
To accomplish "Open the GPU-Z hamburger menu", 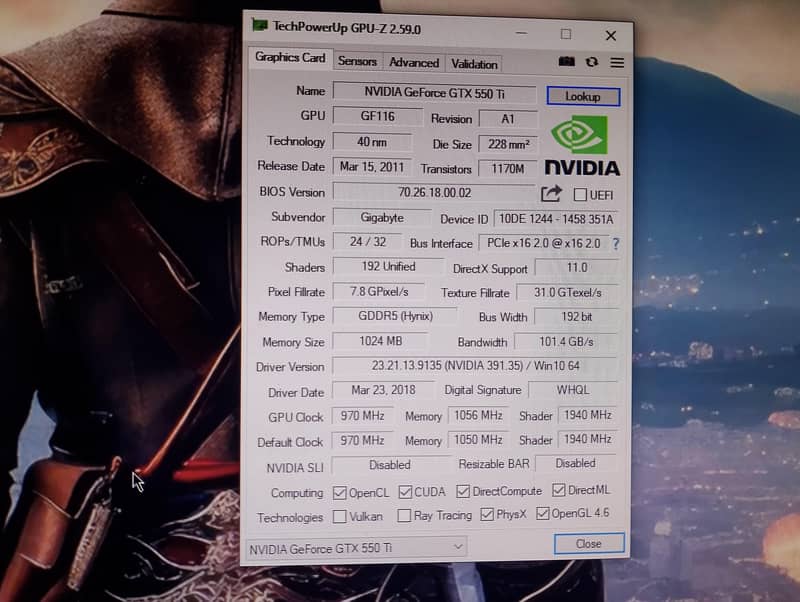I will pyautogui.click(x=617, y=62).
